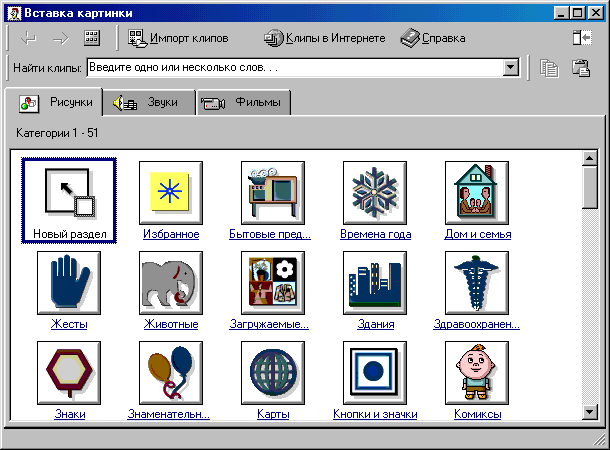
Task: Open the Карты globe icon
Action: pos(273,373)
